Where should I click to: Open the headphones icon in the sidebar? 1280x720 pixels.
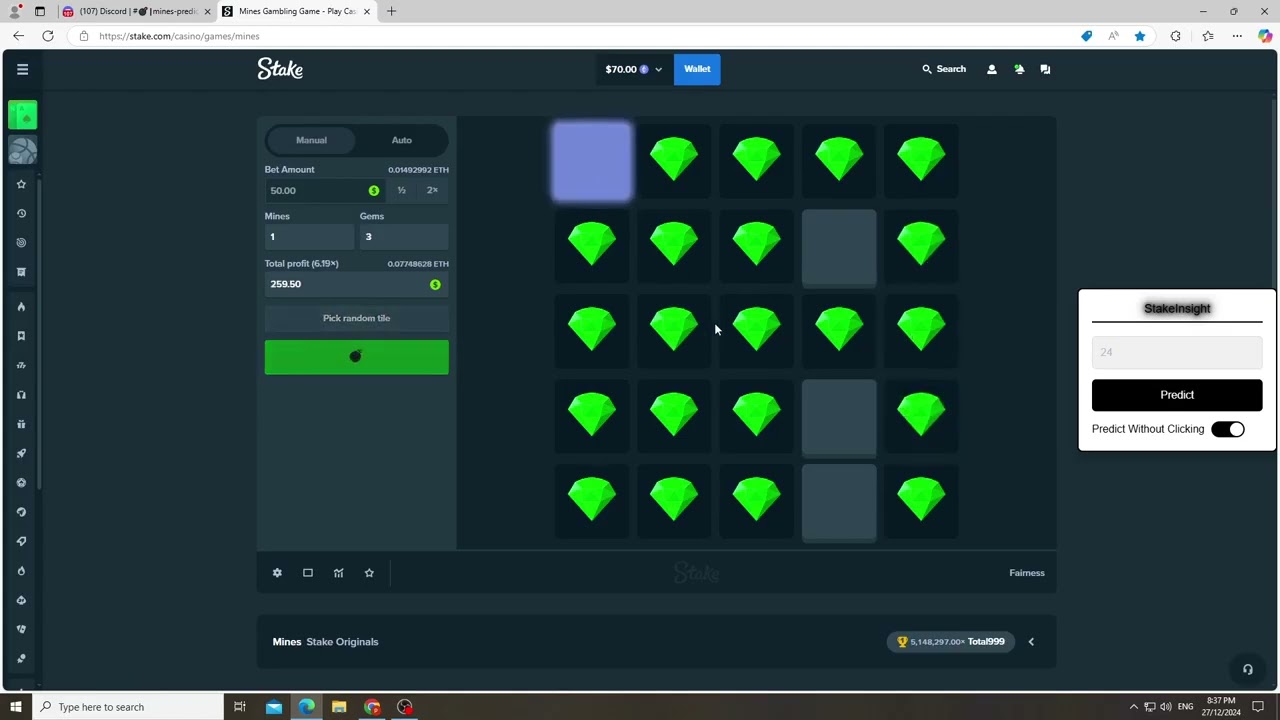[x=21, y=395]
